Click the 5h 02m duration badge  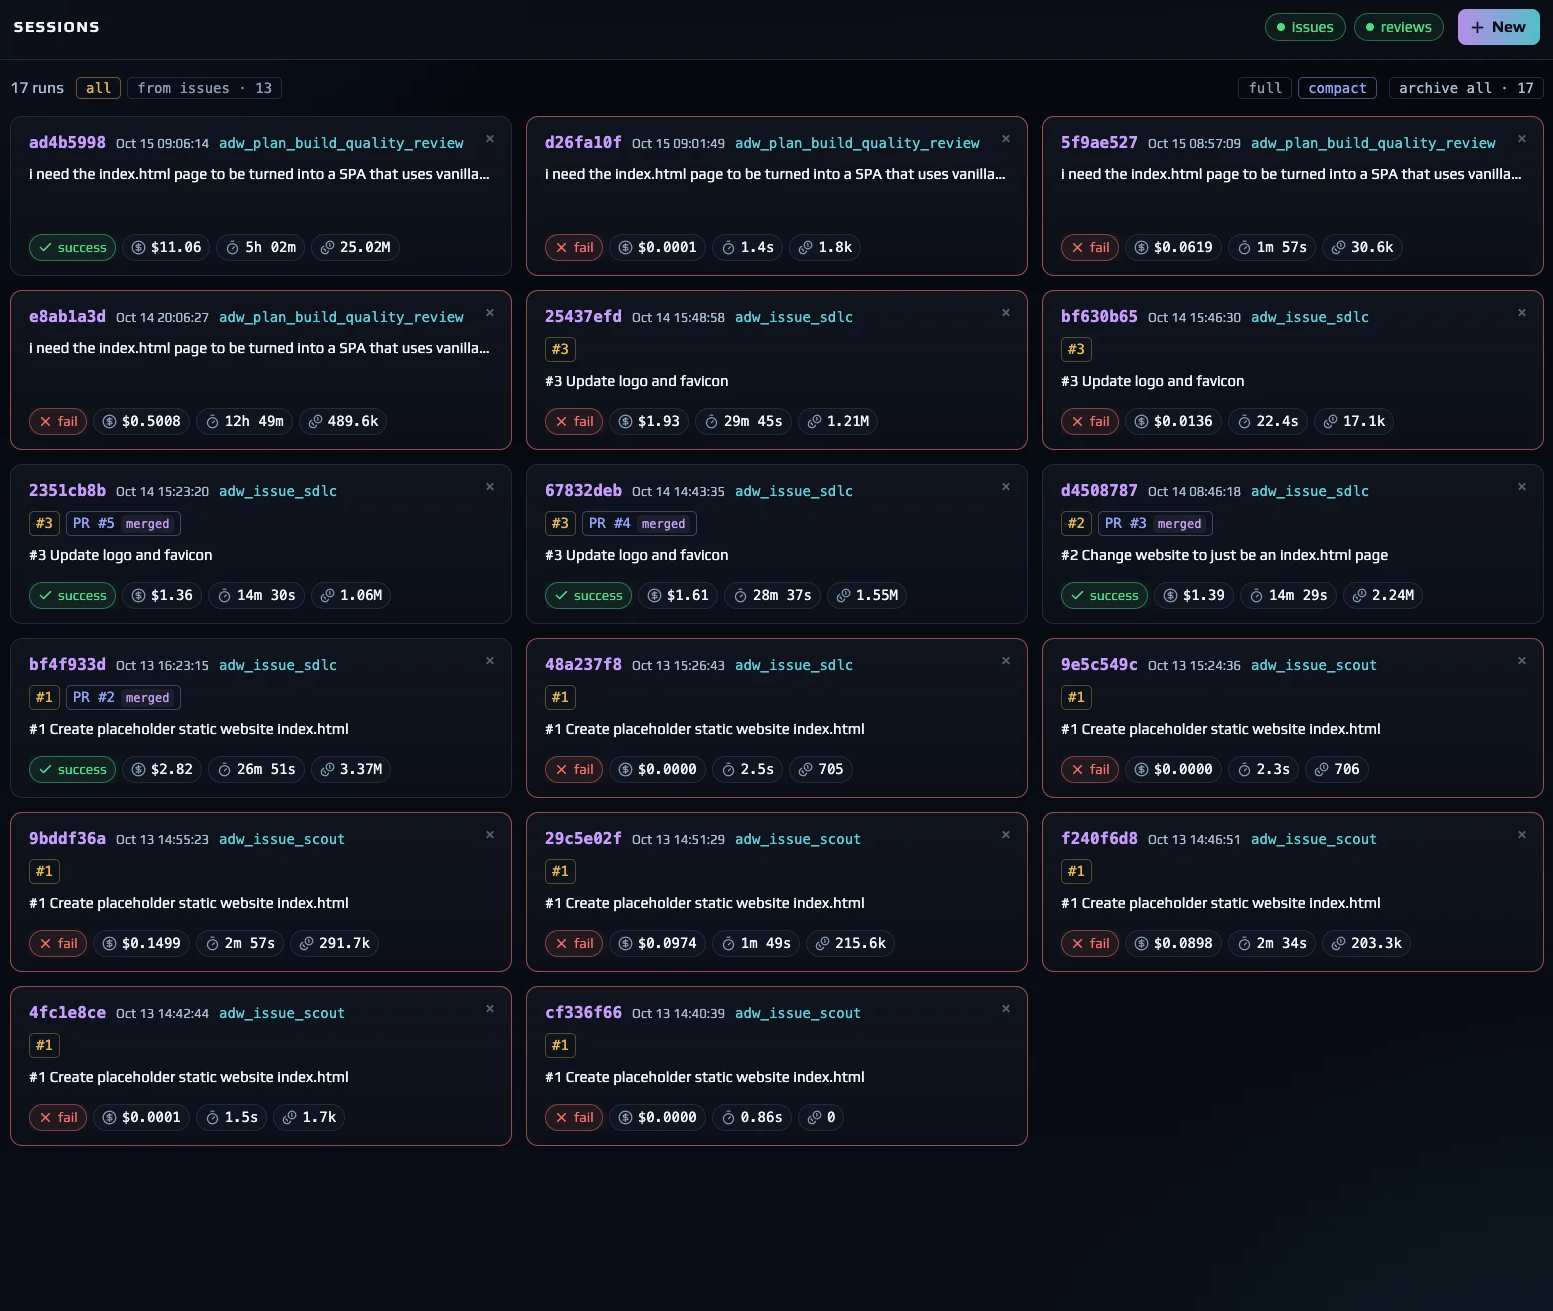tap(261, 247)
